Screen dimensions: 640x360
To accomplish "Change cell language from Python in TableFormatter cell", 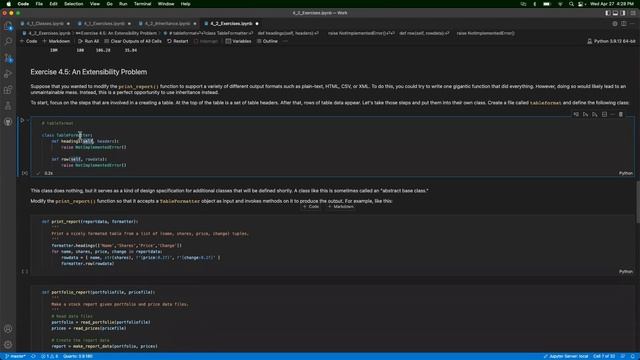I will [625, 173].
